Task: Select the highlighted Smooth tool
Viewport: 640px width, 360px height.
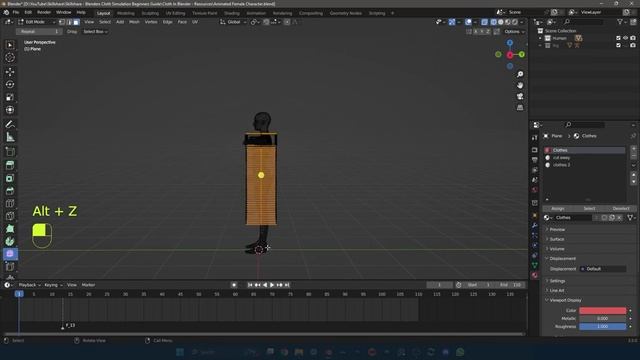Action: [10, 254]
